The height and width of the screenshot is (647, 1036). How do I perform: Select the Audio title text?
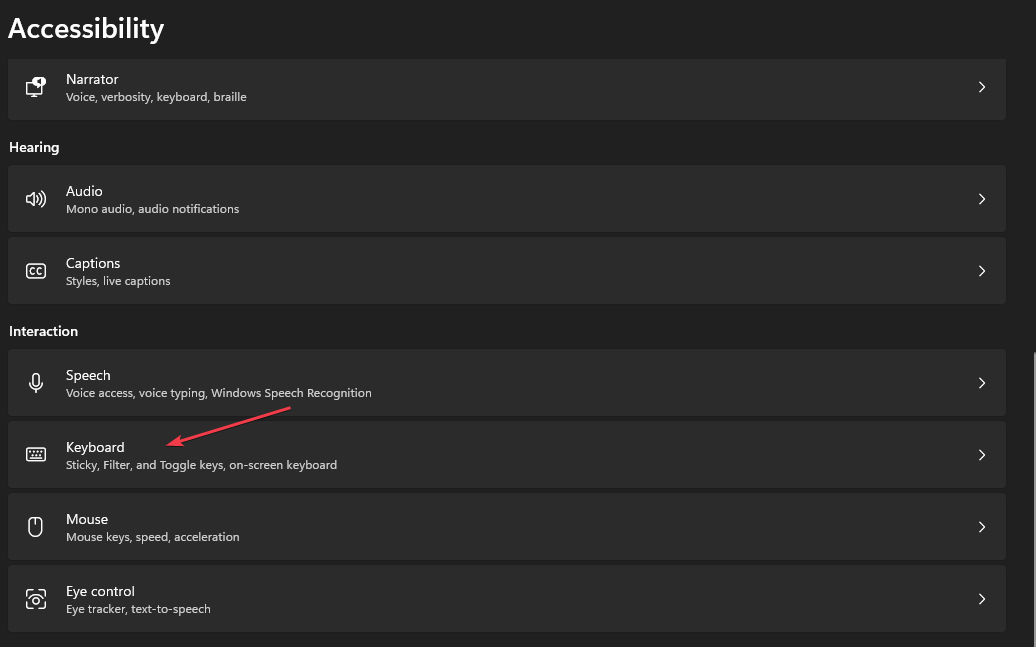tap(84, 191)
